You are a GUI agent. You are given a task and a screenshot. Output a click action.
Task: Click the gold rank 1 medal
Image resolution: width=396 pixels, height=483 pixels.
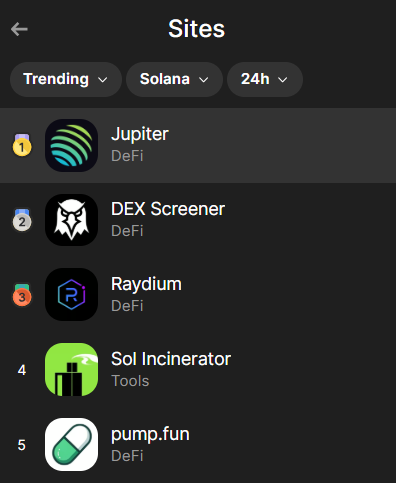pos(22,145)
